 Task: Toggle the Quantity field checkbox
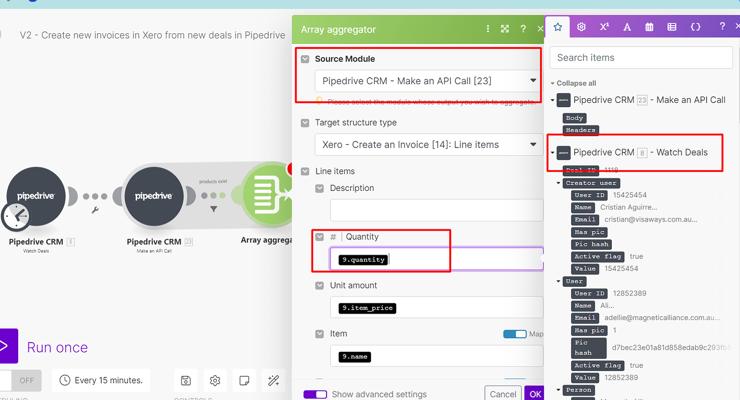click(320, 237)
